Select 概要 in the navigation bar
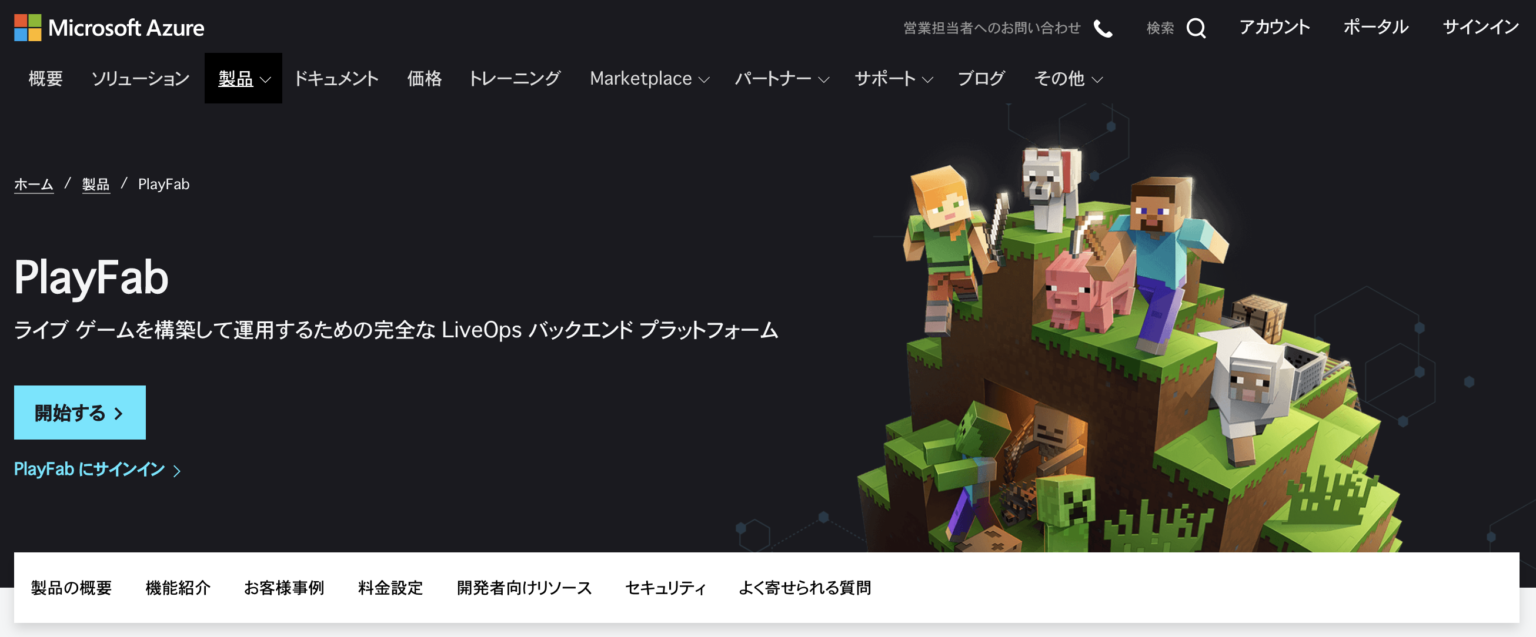Image resolution: width=1536 pixels, height=637 pixels. pos(46,78)
